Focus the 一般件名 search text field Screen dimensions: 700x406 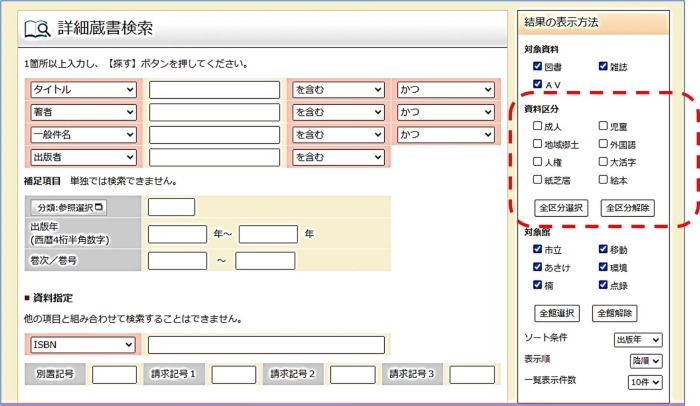[x=214, y=134]
